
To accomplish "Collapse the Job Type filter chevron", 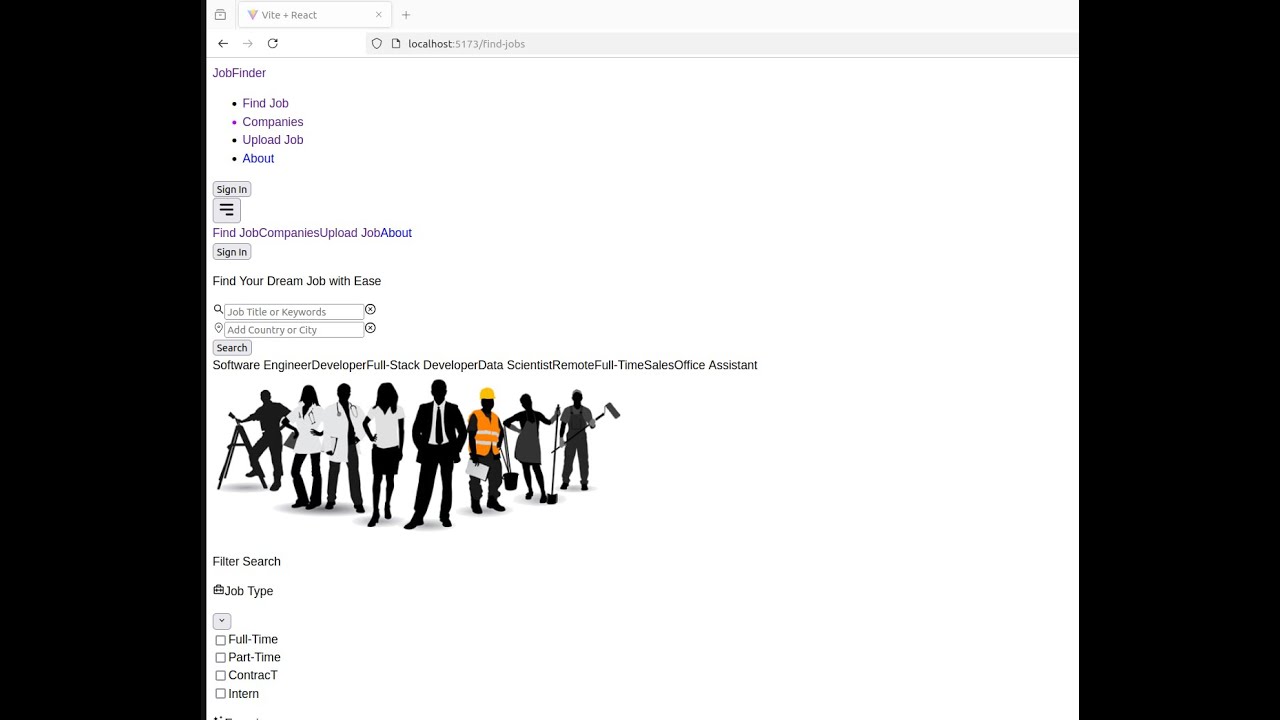I will tap(222, 621).
